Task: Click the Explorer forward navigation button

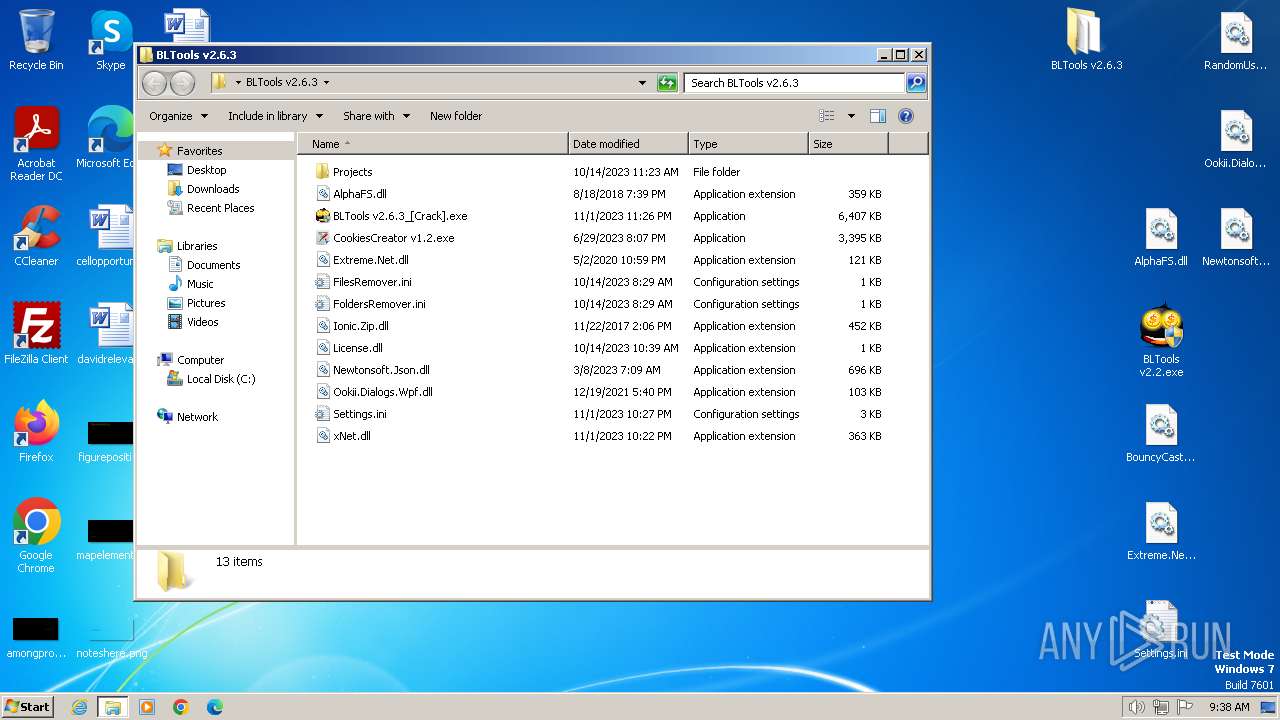Action: (x=180, y=83)
